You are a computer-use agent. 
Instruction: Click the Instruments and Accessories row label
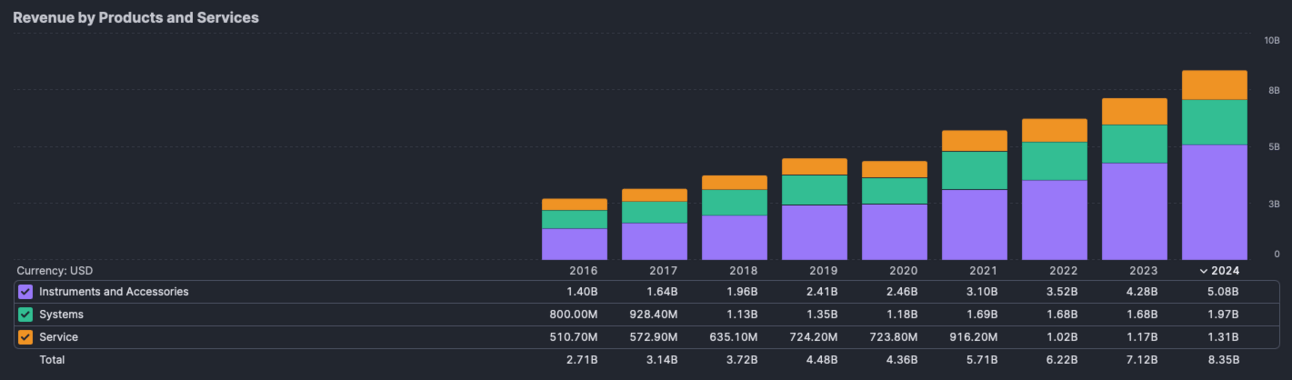tap(114, 292)
